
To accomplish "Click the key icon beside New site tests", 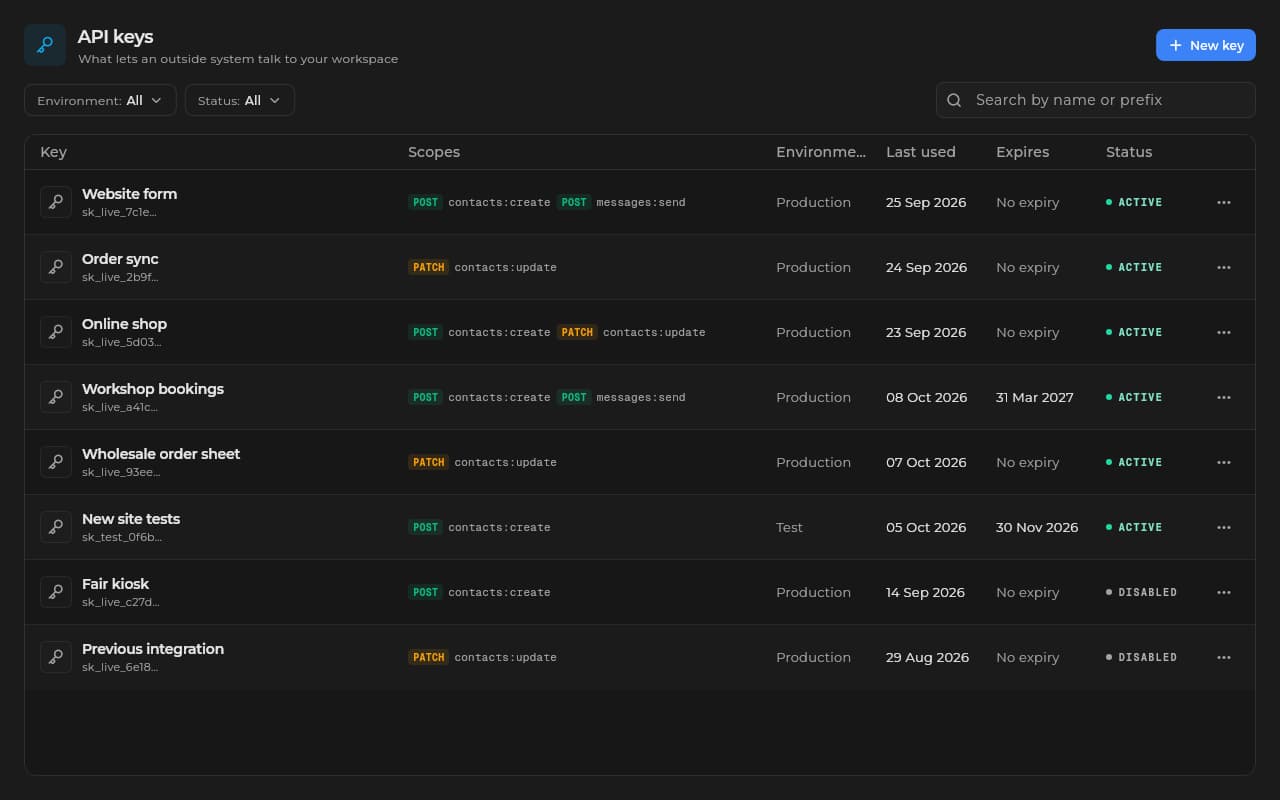I will (x=56, y=527).
